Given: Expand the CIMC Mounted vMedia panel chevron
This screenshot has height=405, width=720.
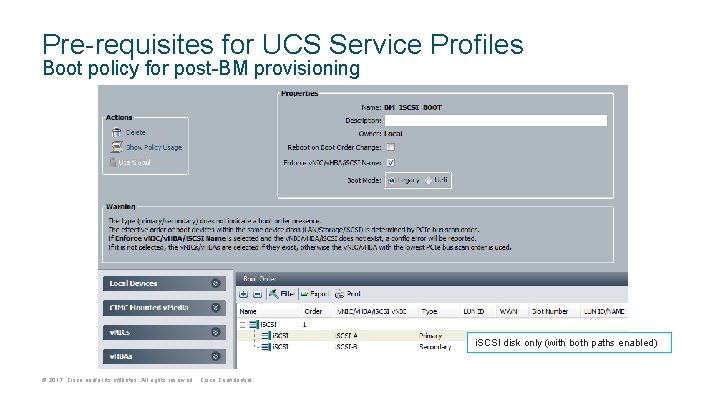Looking at the screenshot, I should click(215, 307).
